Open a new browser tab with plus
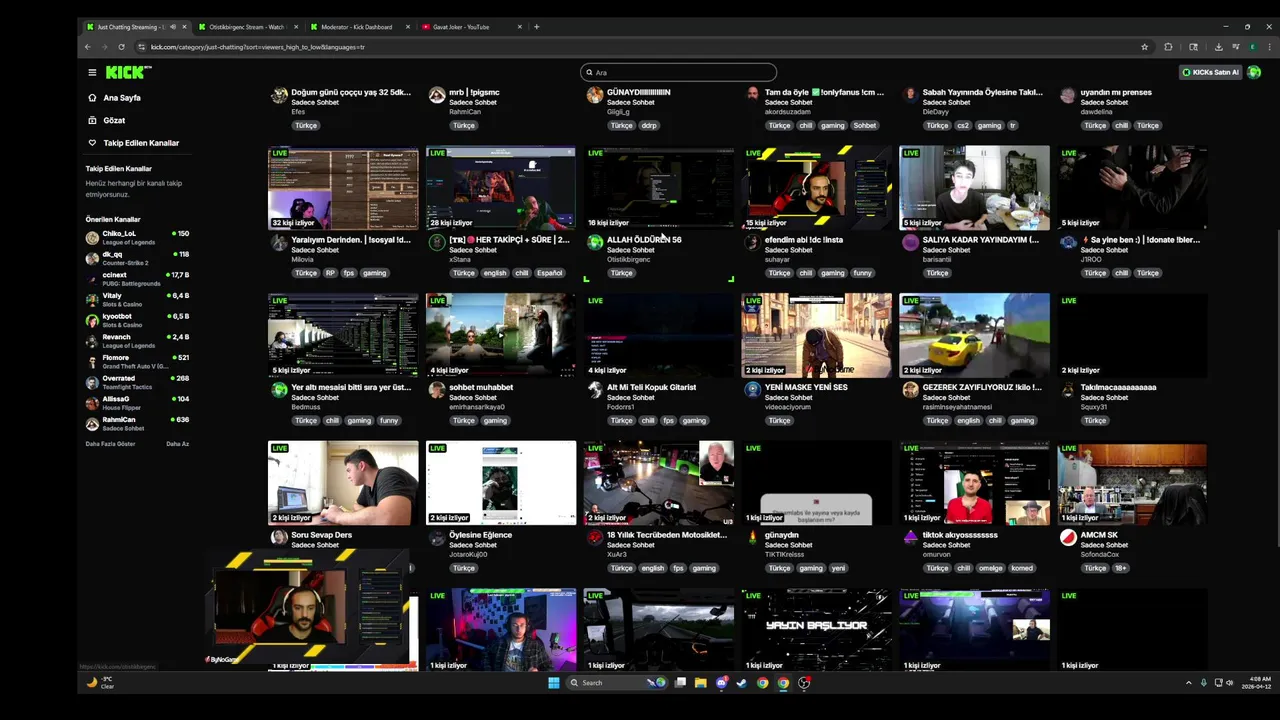Viewport: 1280px width, 720px height. 536,27
